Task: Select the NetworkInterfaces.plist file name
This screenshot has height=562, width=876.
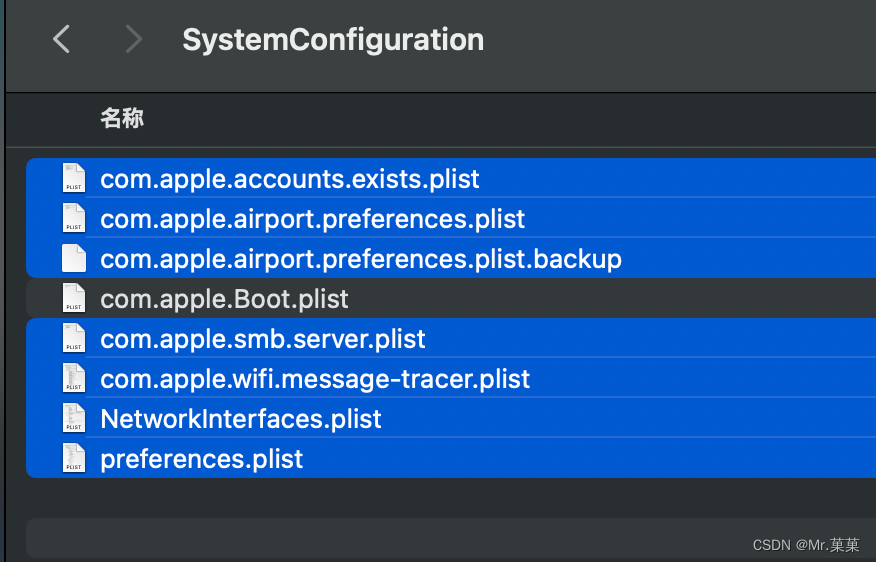Action: click(241, 419)
